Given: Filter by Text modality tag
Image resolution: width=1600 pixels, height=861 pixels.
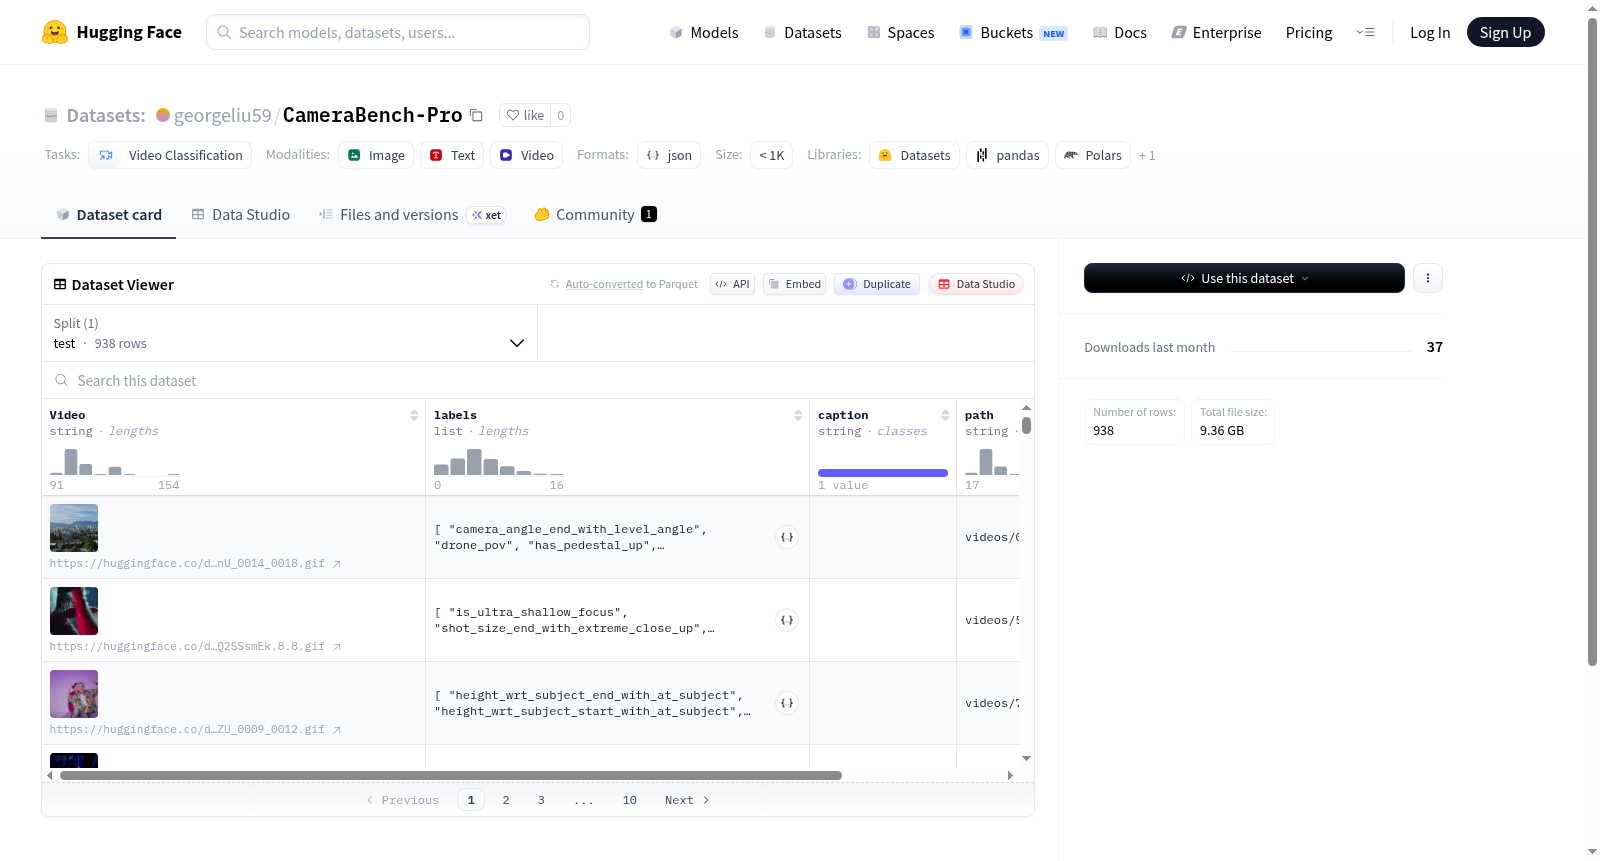Looking at the screenshot, I should (452, 155).
